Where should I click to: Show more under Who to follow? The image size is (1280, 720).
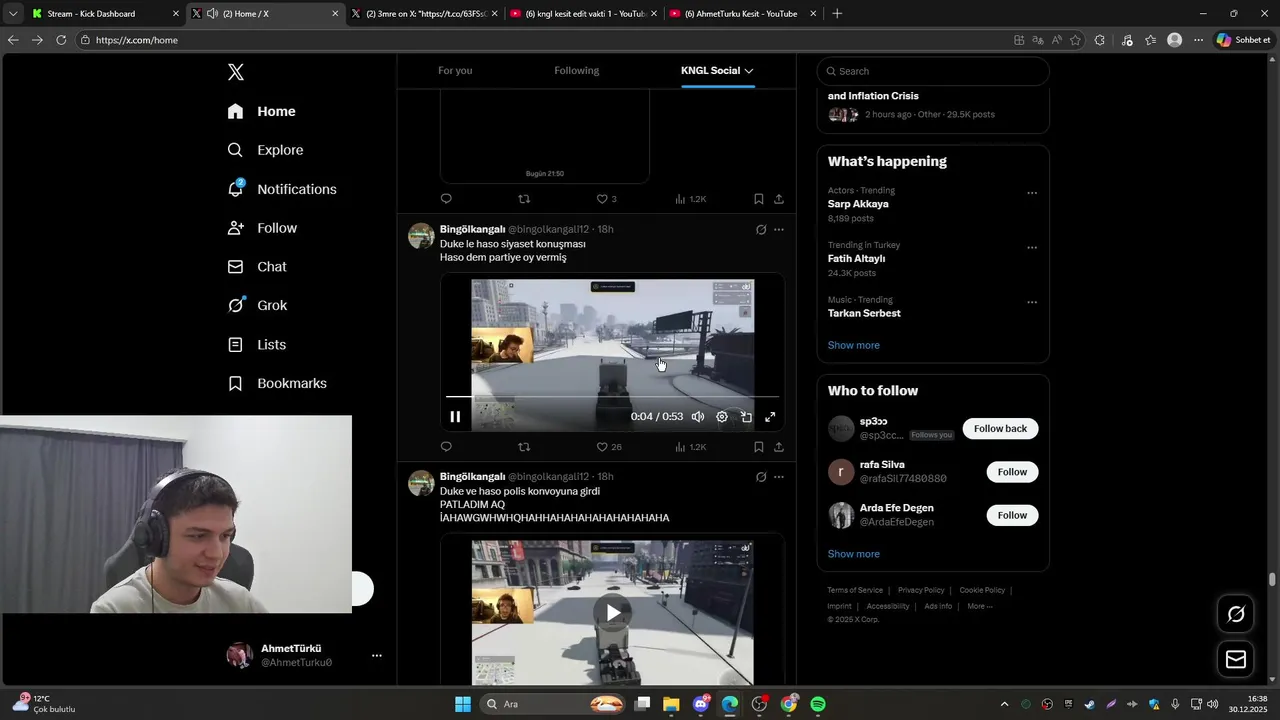coord(854,554)
